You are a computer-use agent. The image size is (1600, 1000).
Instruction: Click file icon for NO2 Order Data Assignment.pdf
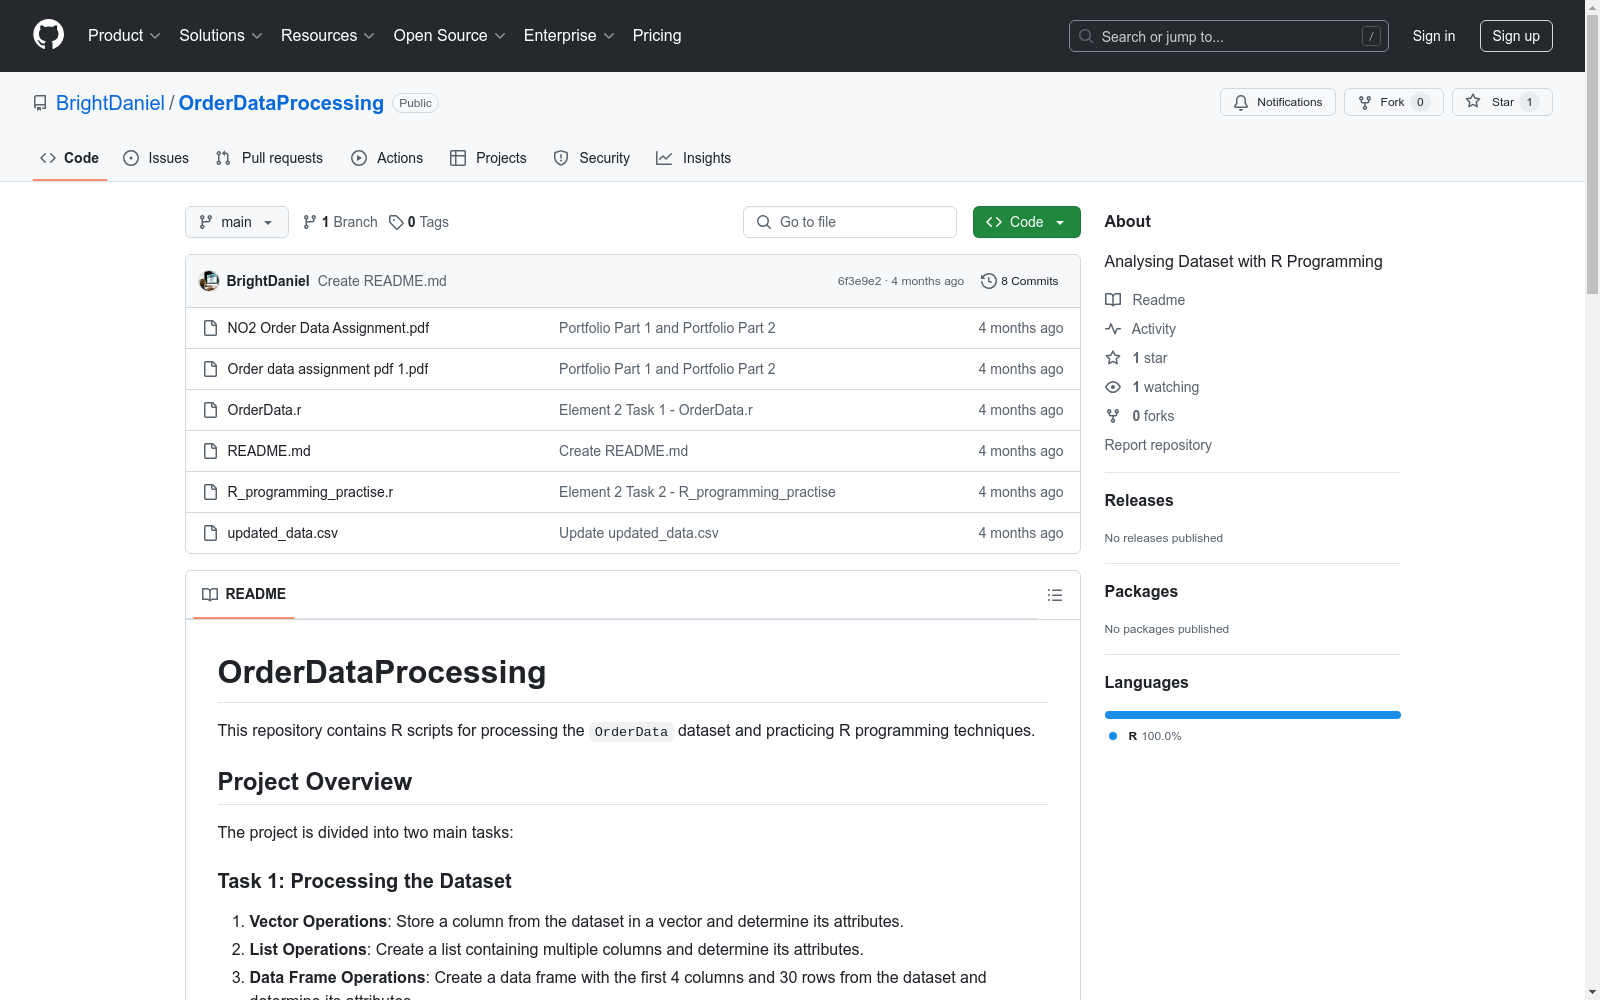point(210,328)
